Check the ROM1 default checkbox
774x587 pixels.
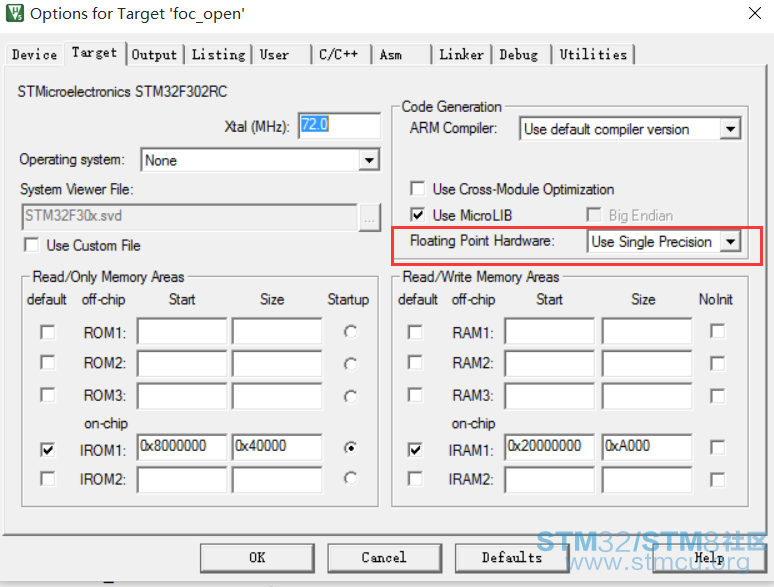47,332
